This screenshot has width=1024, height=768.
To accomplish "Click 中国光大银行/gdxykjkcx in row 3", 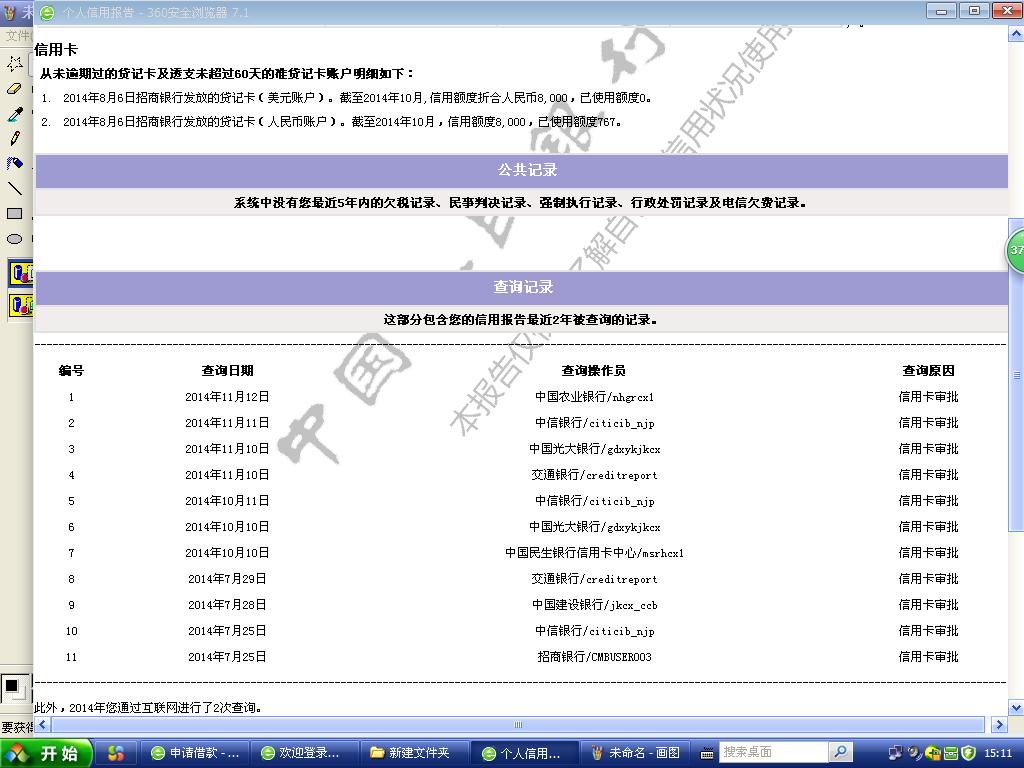I will point(594,449).
